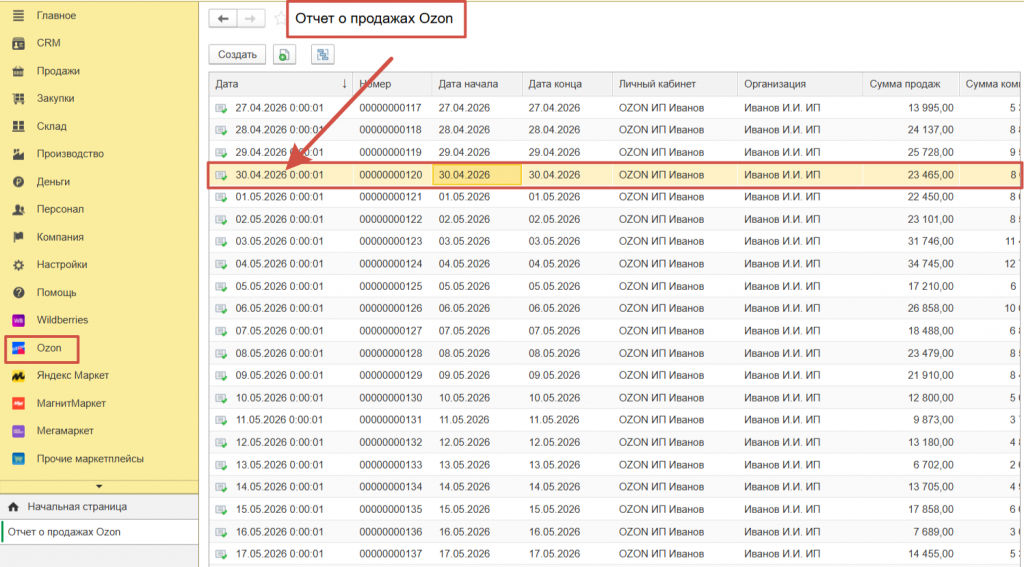Open the Ozon menu section
Image resolution: width=1024 pixels, height=567 pixels.
49,348
